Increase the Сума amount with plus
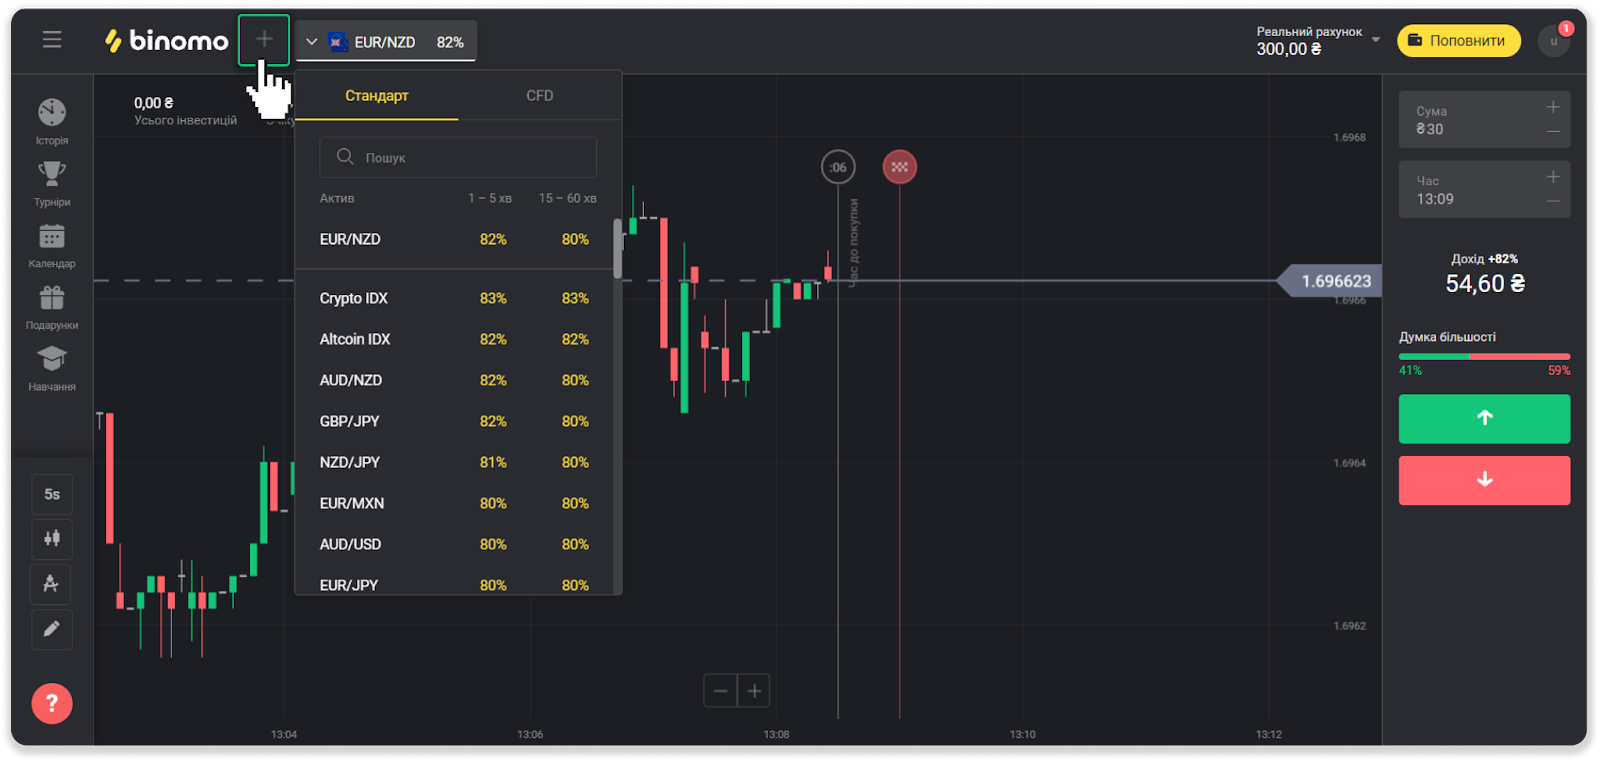The image size is (1600, 762). point(1553,107)
